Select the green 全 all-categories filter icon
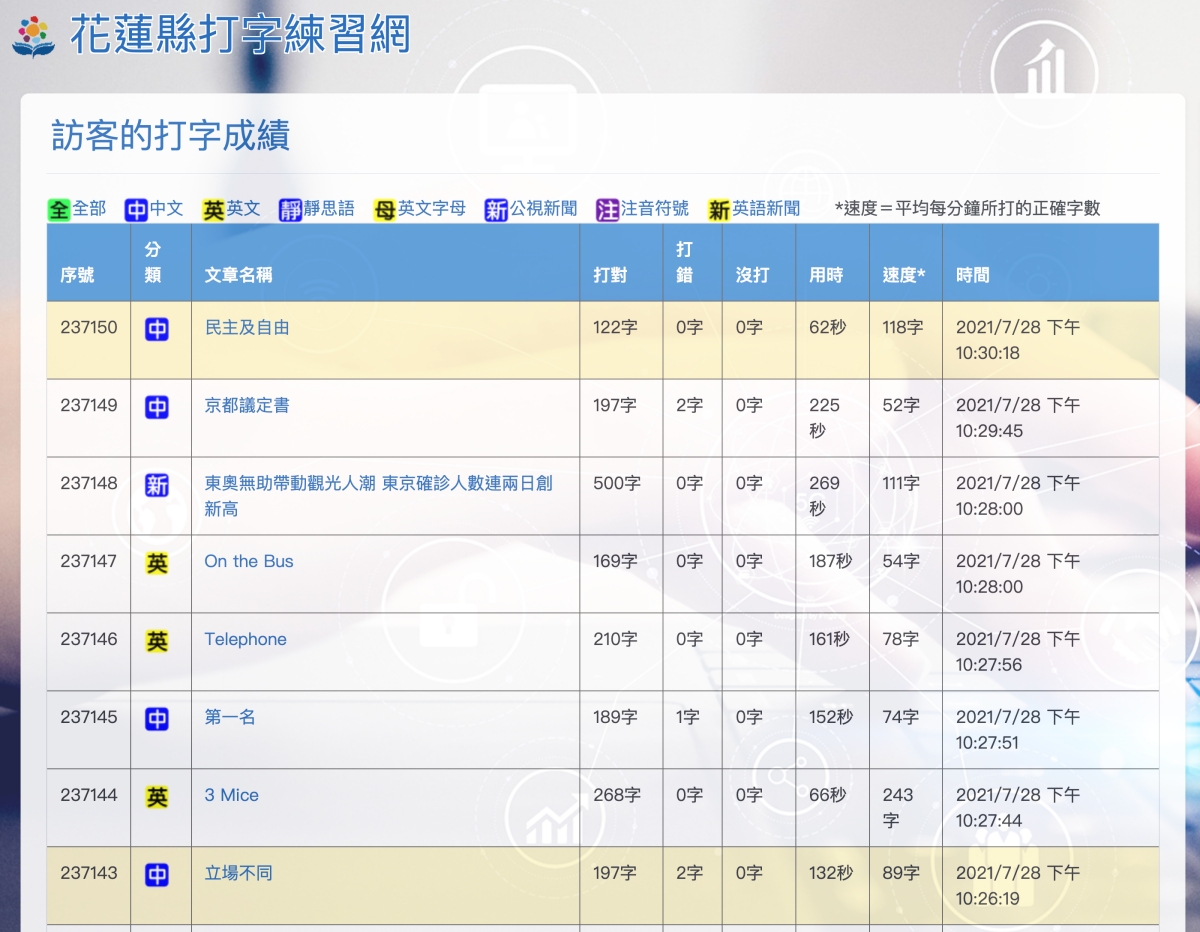 click(x=59, y=210)
